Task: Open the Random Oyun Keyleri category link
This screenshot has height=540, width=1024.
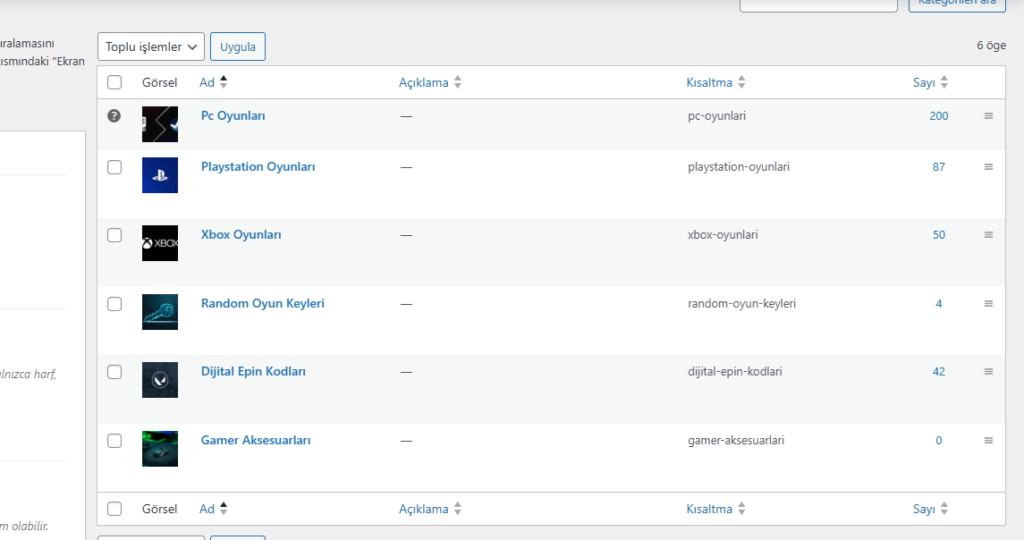Action: point(262,303)
